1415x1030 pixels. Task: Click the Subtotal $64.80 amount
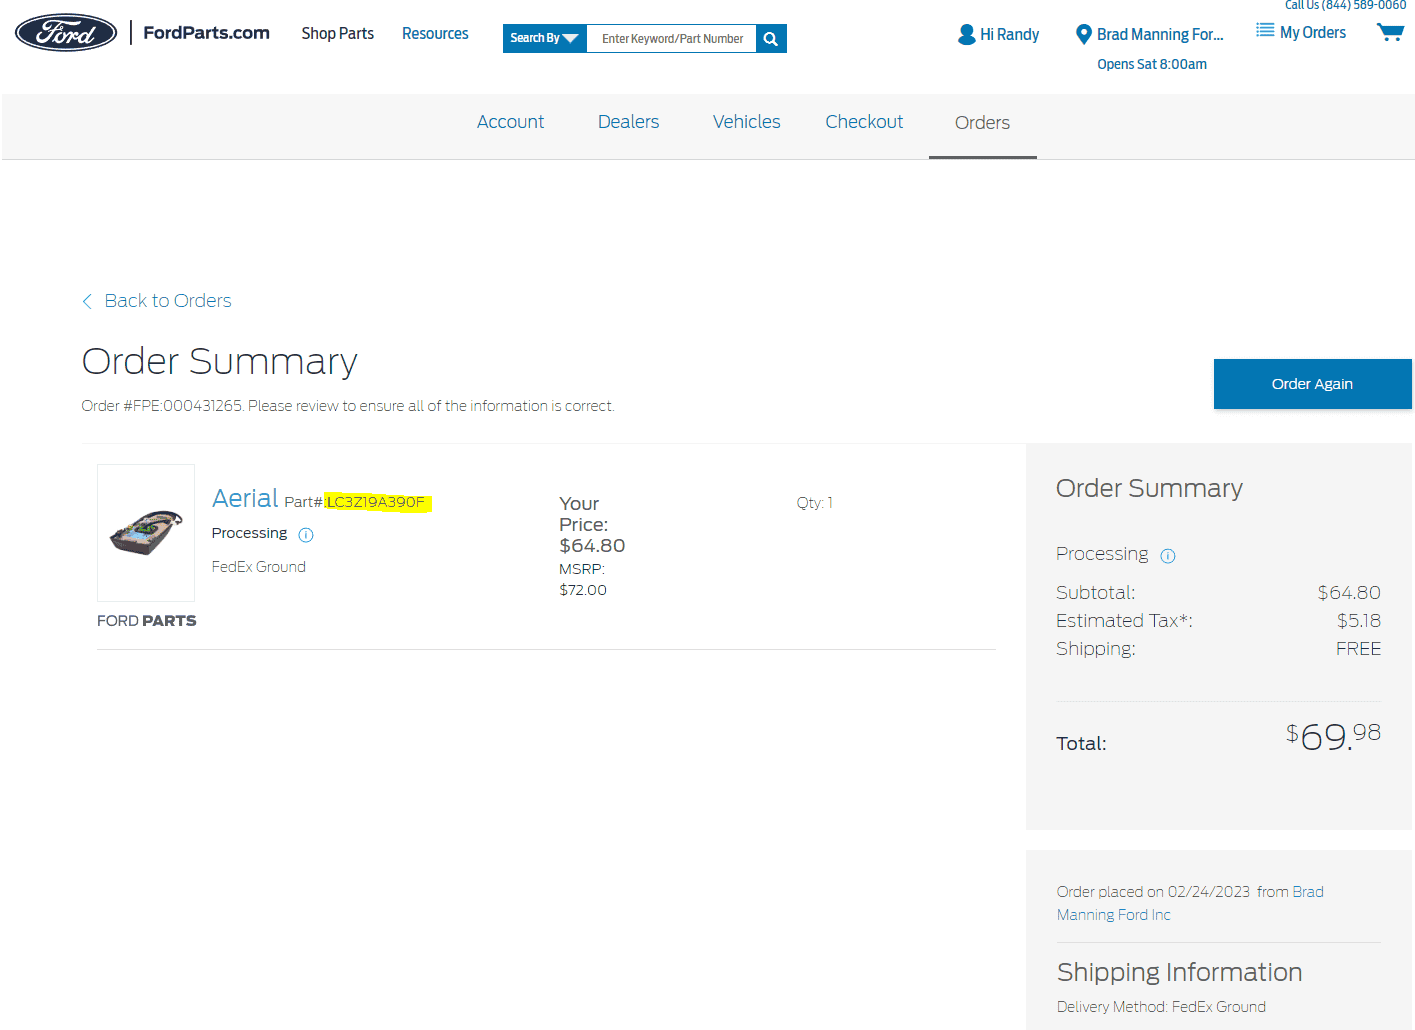coord(1349,593)
